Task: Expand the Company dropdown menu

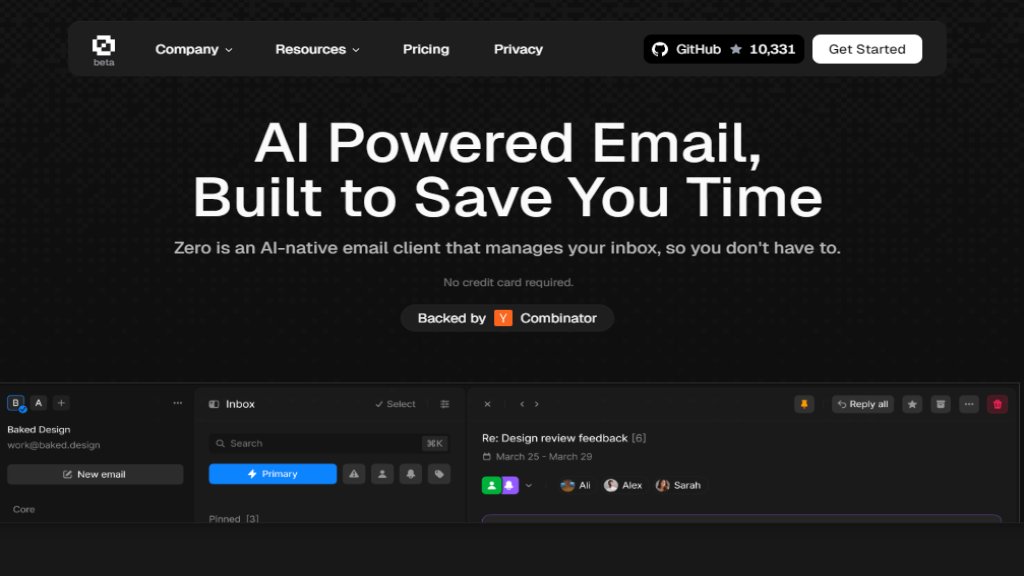Action: click(x=194, y=49)
